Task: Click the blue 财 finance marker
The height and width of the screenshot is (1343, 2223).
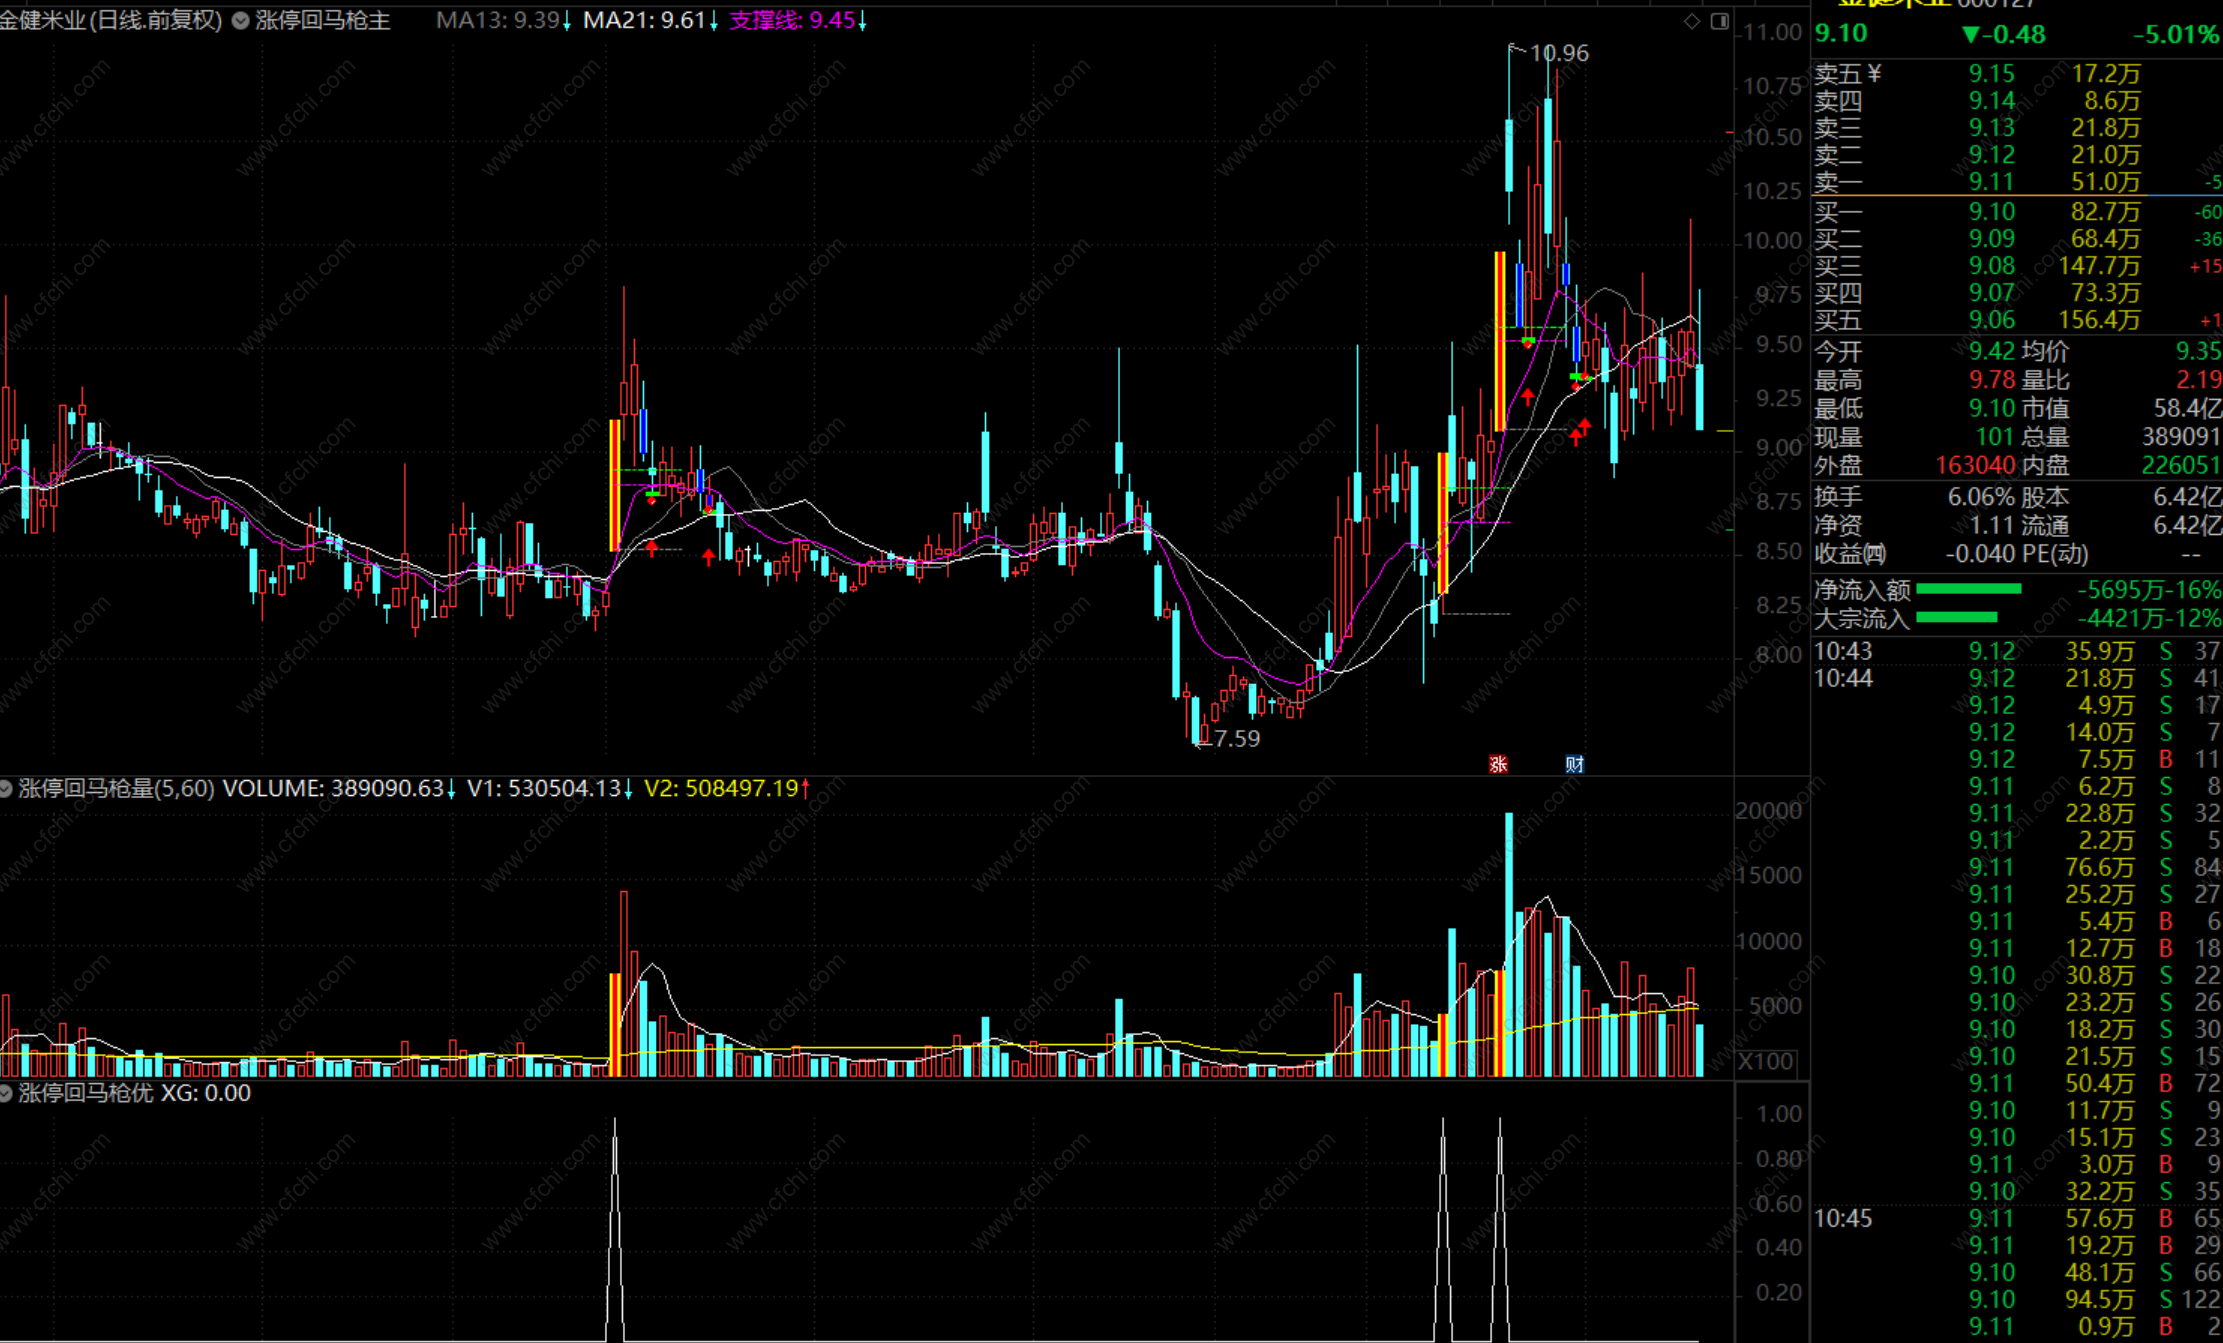Action: [x=1574, y=764]
